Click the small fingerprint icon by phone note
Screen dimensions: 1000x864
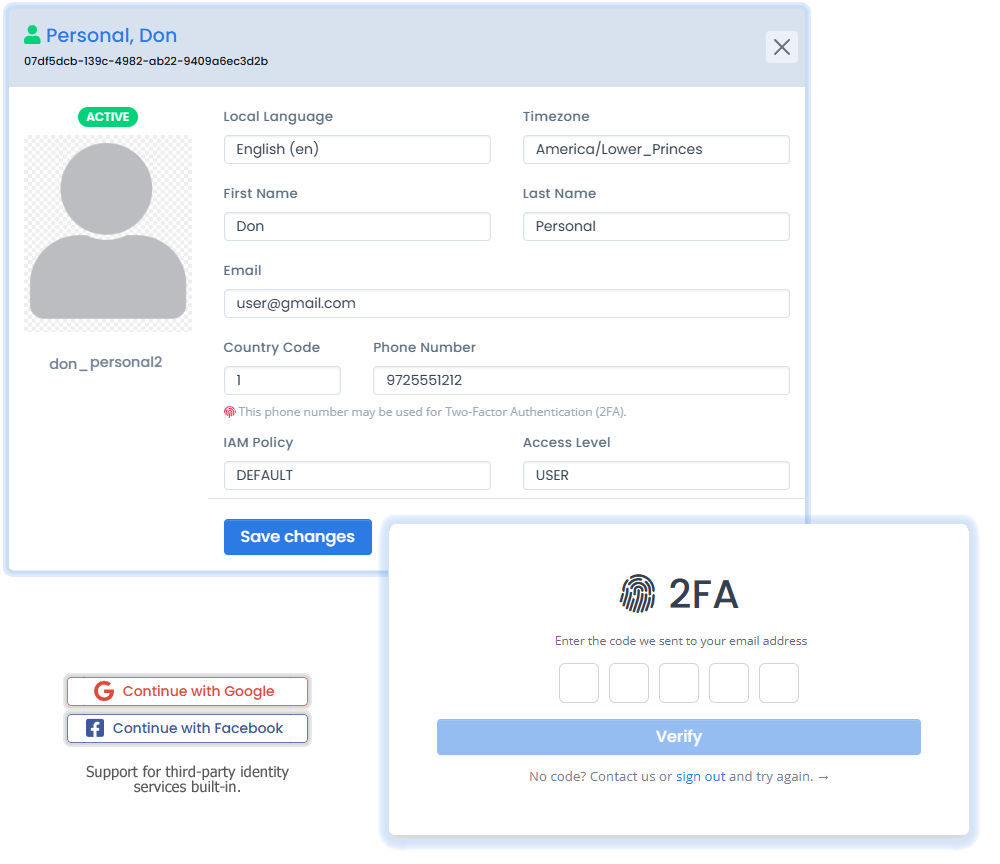pyautogui.click(x=229, y=412)
